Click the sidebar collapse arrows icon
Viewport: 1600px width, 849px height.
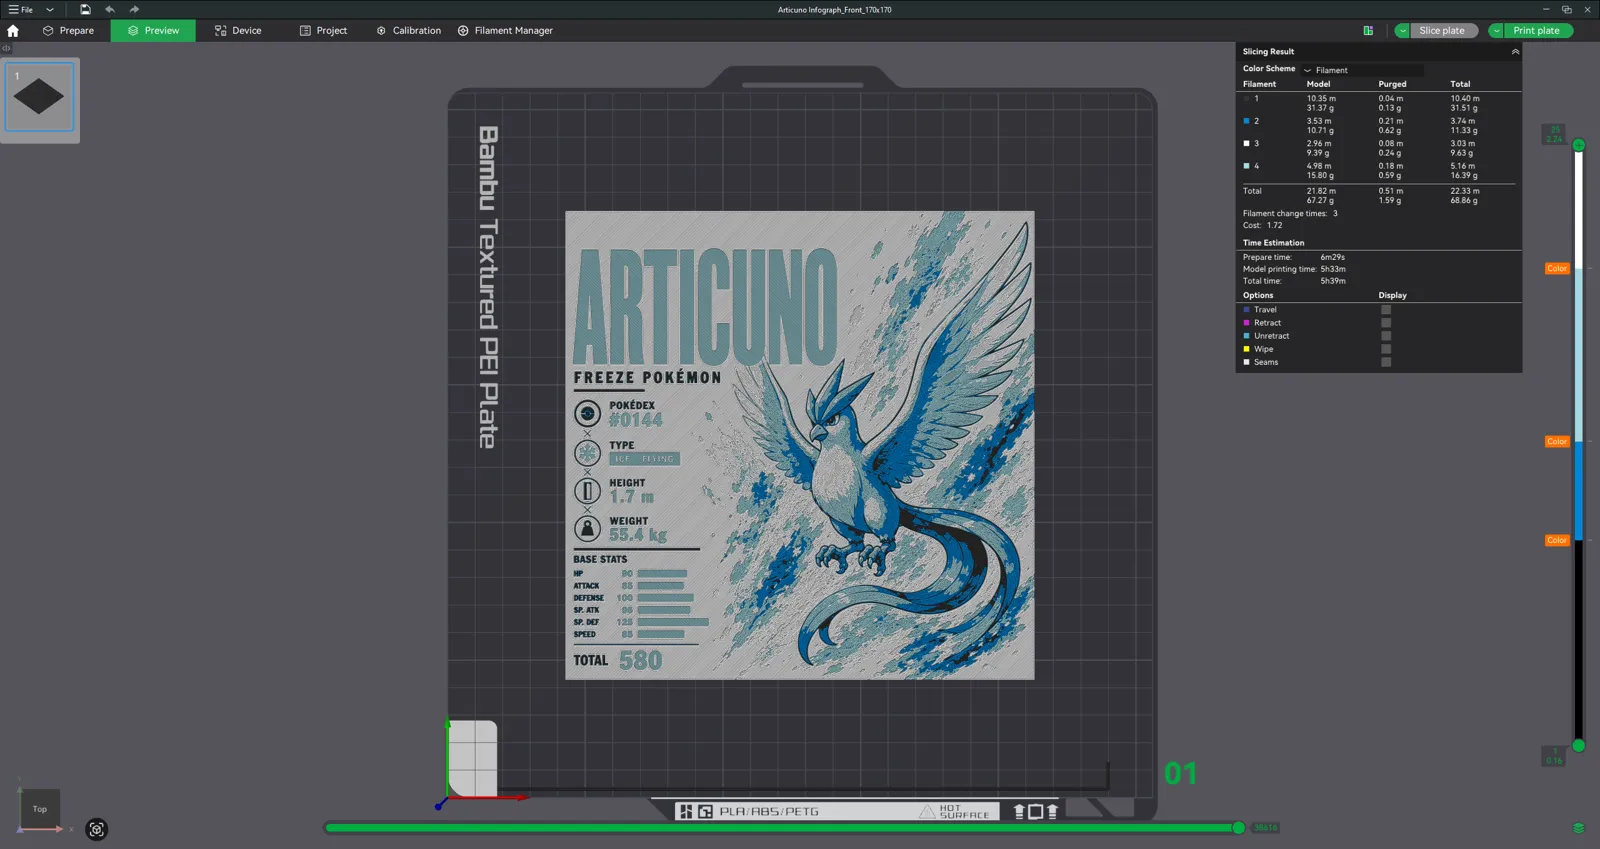click(6, 48)
